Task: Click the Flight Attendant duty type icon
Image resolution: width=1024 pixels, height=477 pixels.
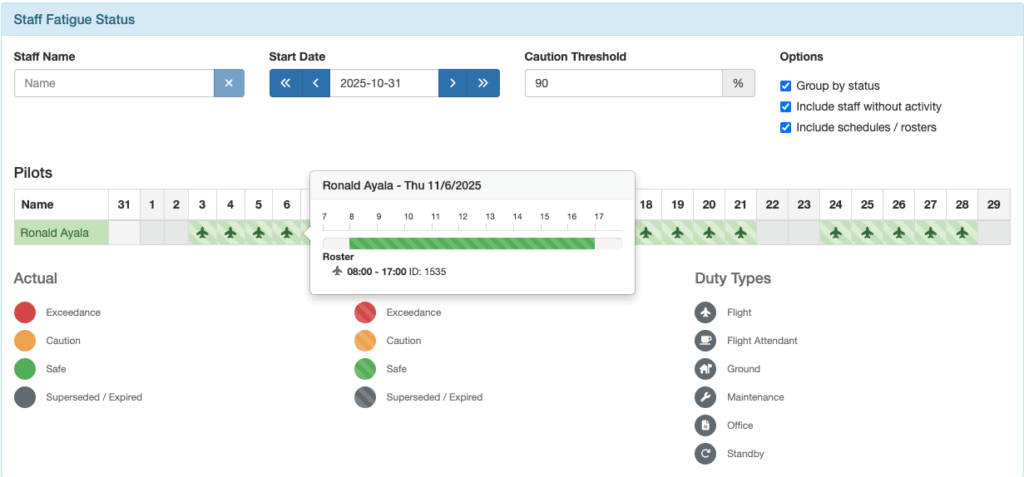Action: click(706, 341)
